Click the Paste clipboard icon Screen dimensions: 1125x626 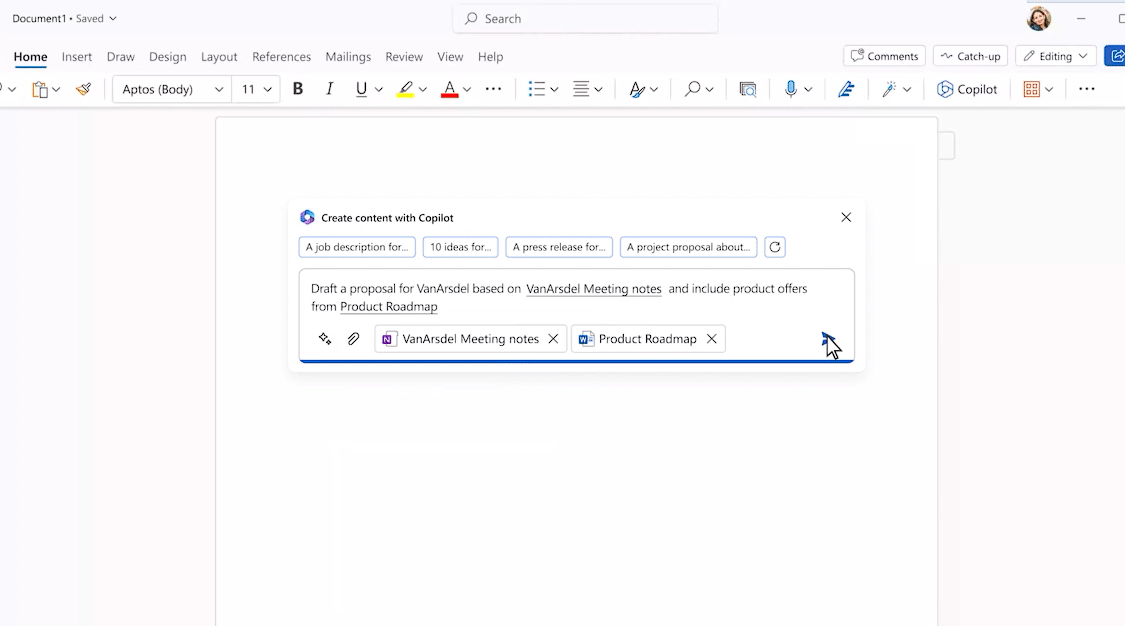[39, 90]
